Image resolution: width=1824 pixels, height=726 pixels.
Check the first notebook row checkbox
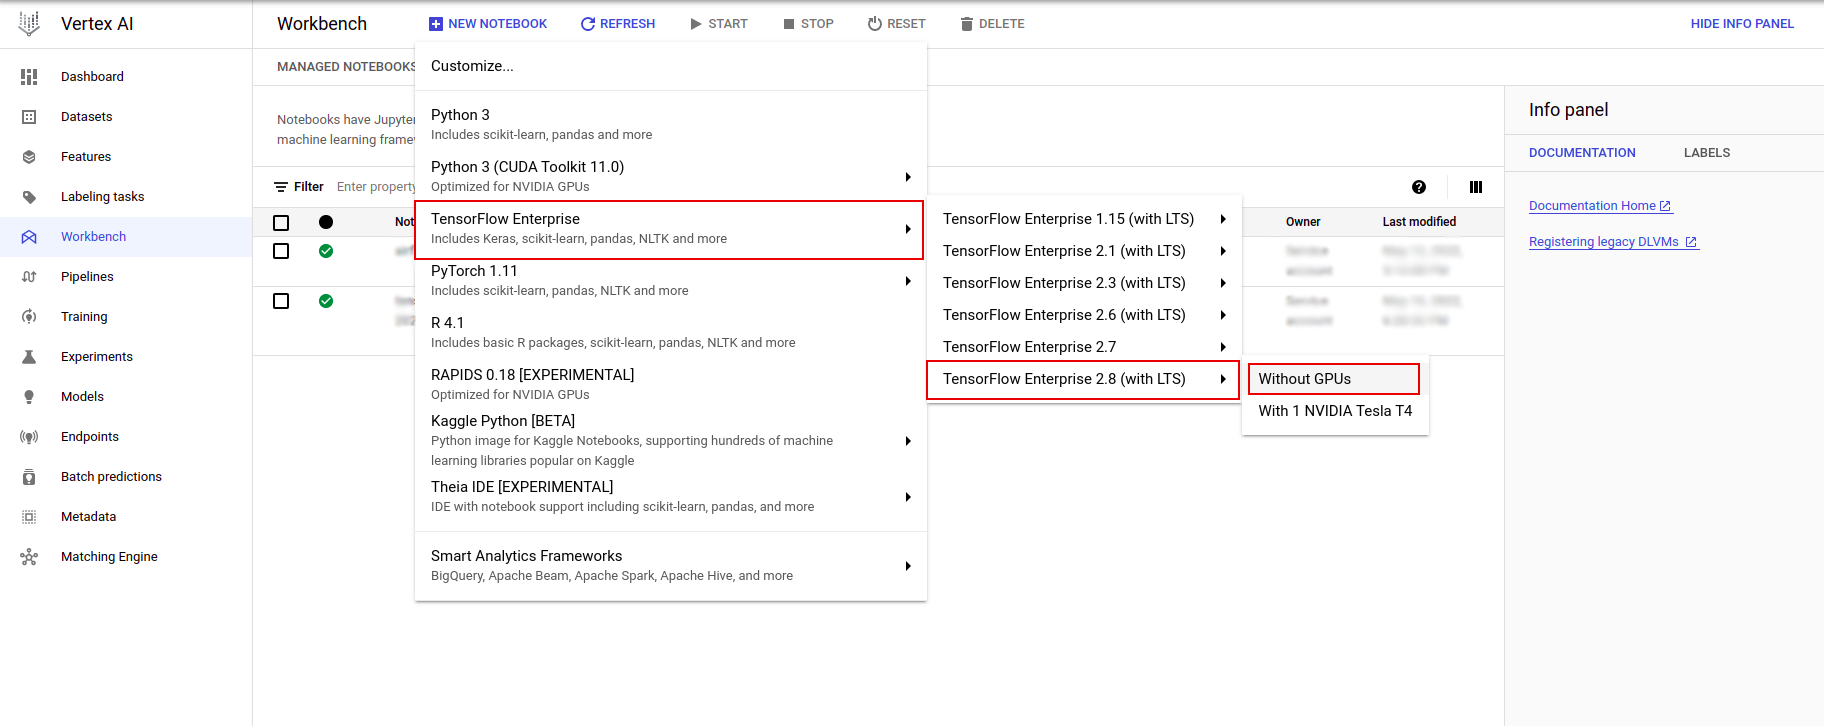point(281,251)
